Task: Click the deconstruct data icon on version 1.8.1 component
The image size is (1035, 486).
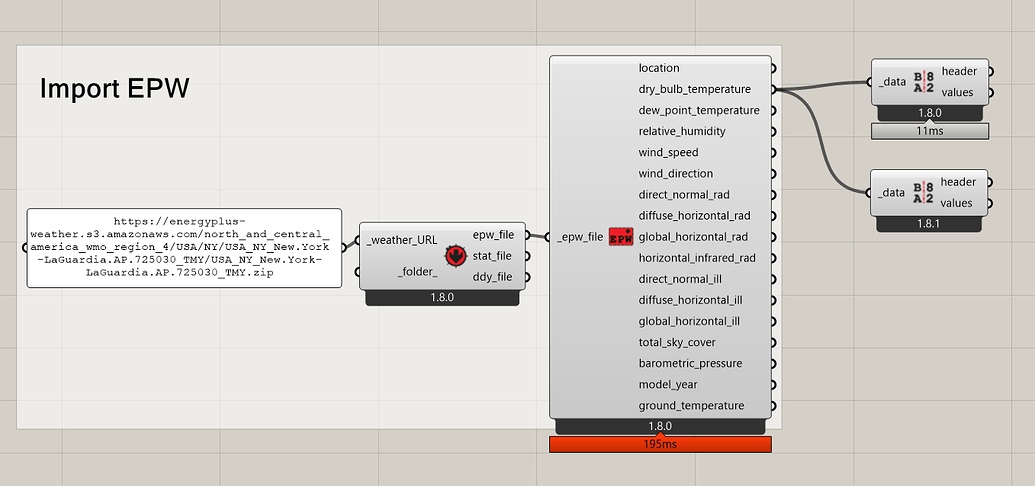Action: pyautogui.click(x=923, y=193)
